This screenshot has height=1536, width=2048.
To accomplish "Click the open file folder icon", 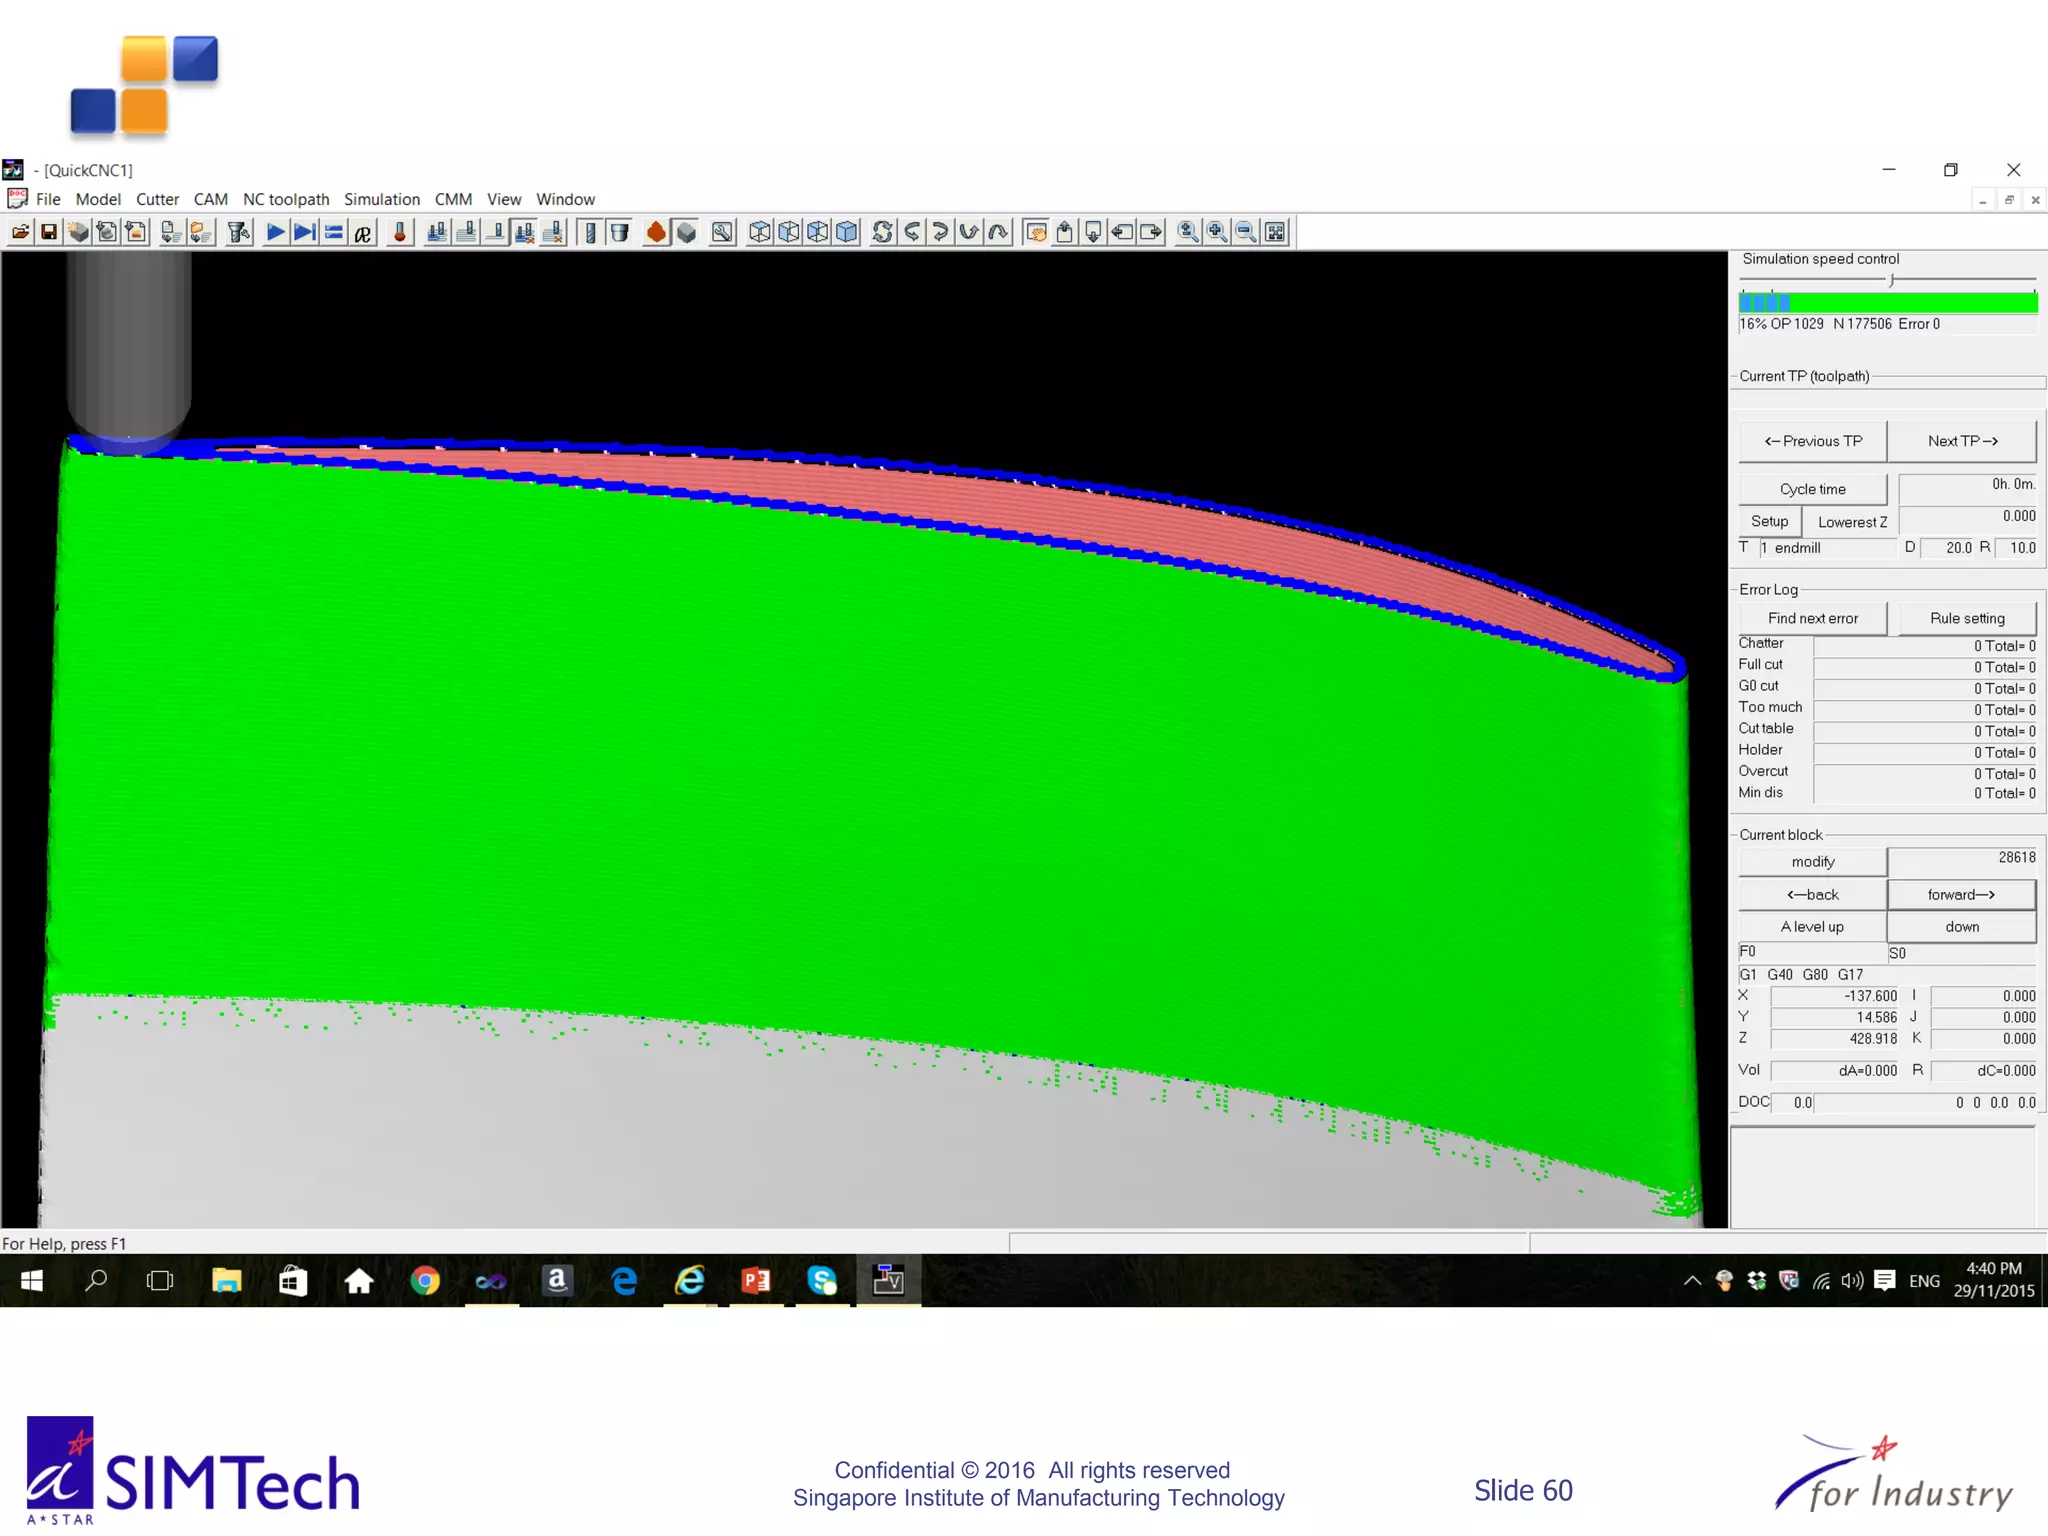I will [x=19, y=233].
